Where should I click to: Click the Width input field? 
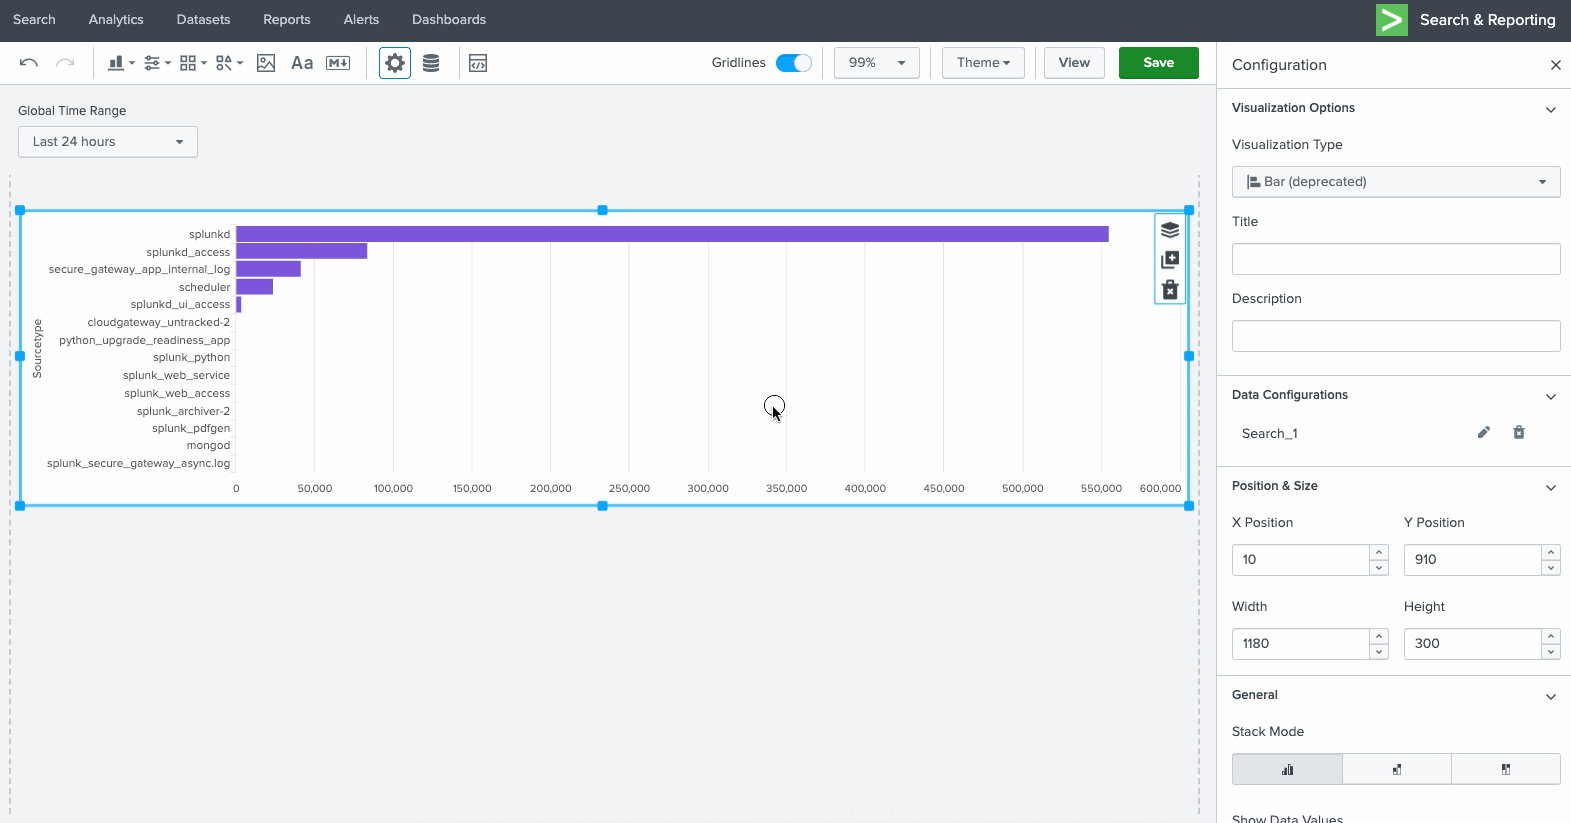pyautogui.click(x=1300, y=644)
